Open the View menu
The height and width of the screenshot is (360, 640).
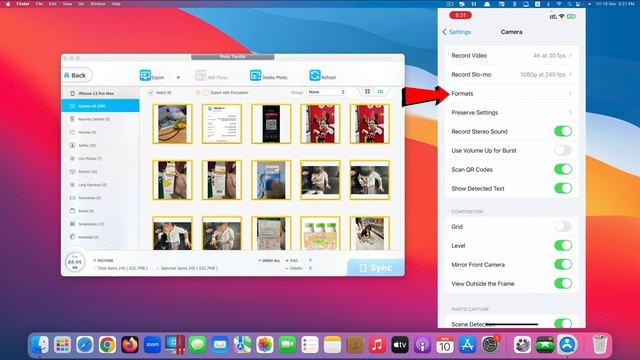67,4
